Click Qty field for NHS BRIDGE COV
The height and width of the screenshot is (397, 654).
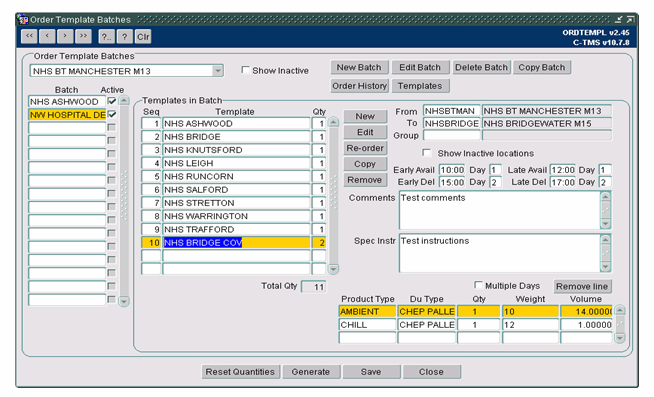319,242
